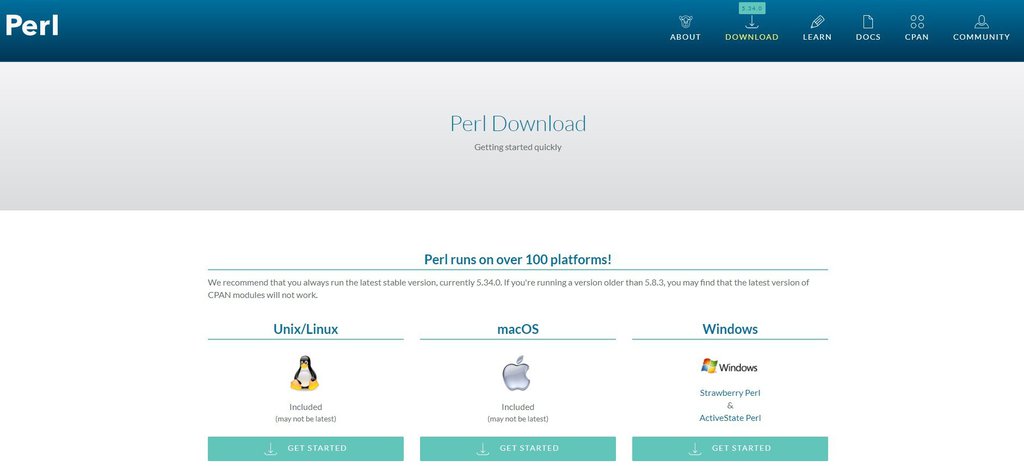Click the latest stable version recommendation paragraph

pyautogui.click(x=509, y=288)
